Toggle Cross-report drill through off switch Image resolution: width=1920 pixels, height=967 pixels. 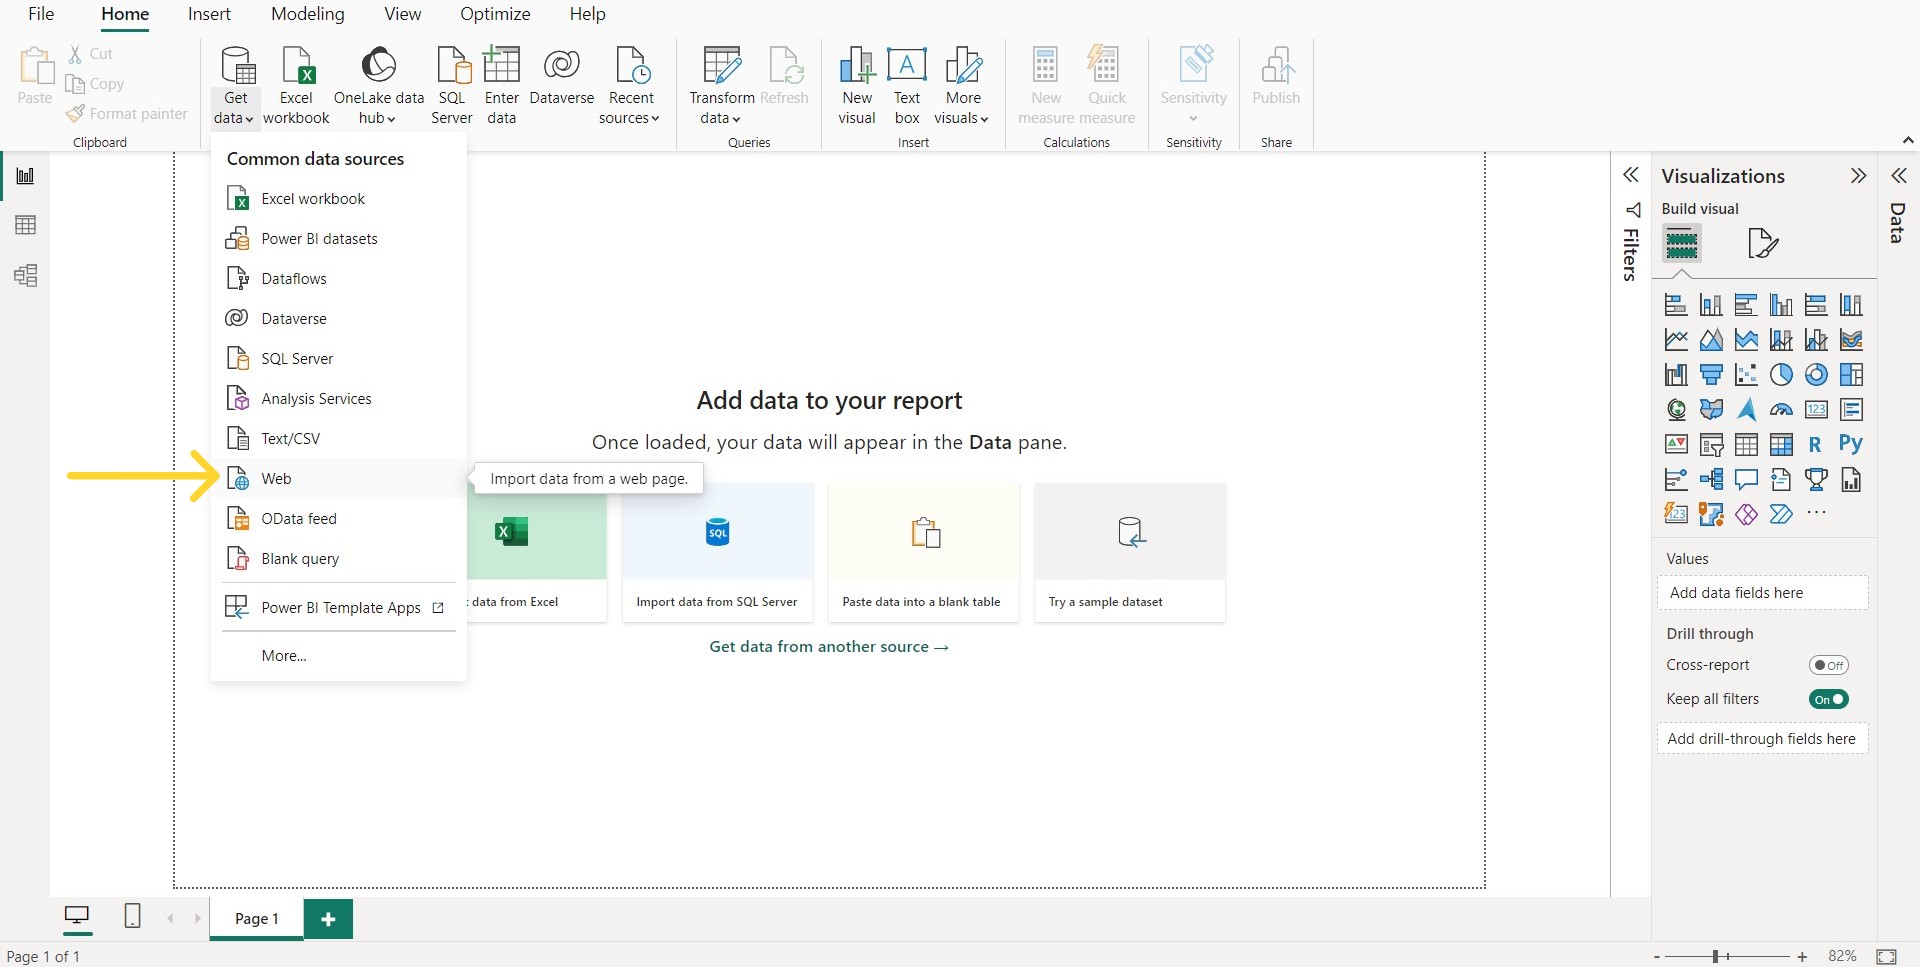point(1829,665)
